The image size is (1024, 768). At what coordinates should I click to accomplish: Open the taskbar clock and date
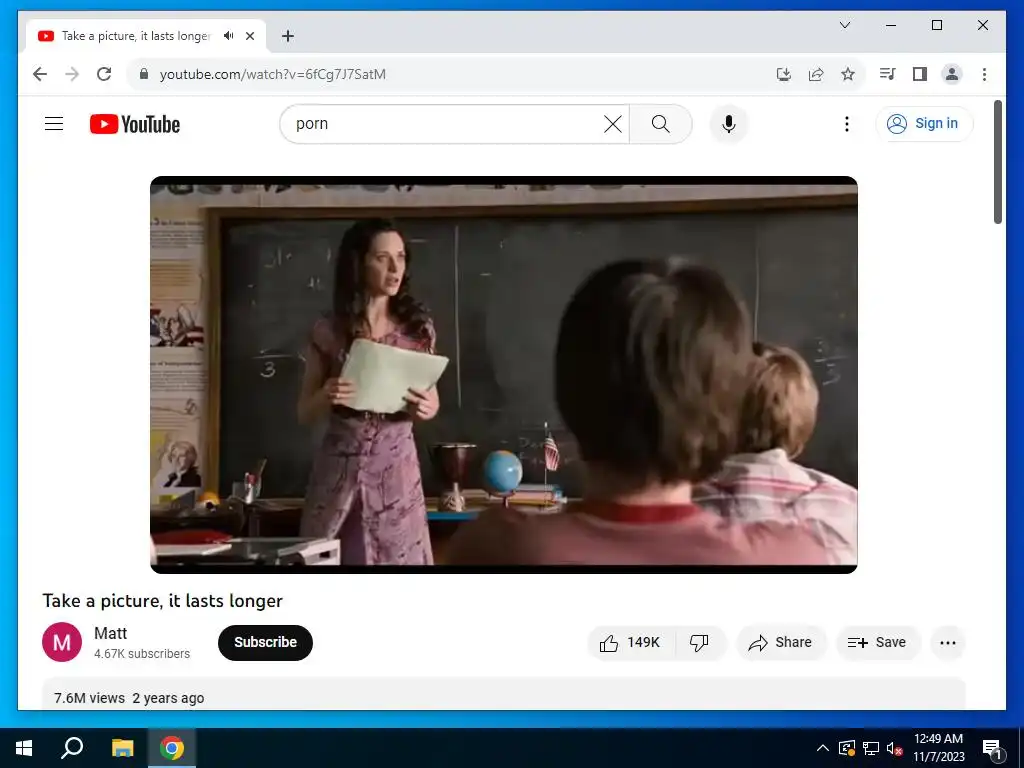click(938, 748)
